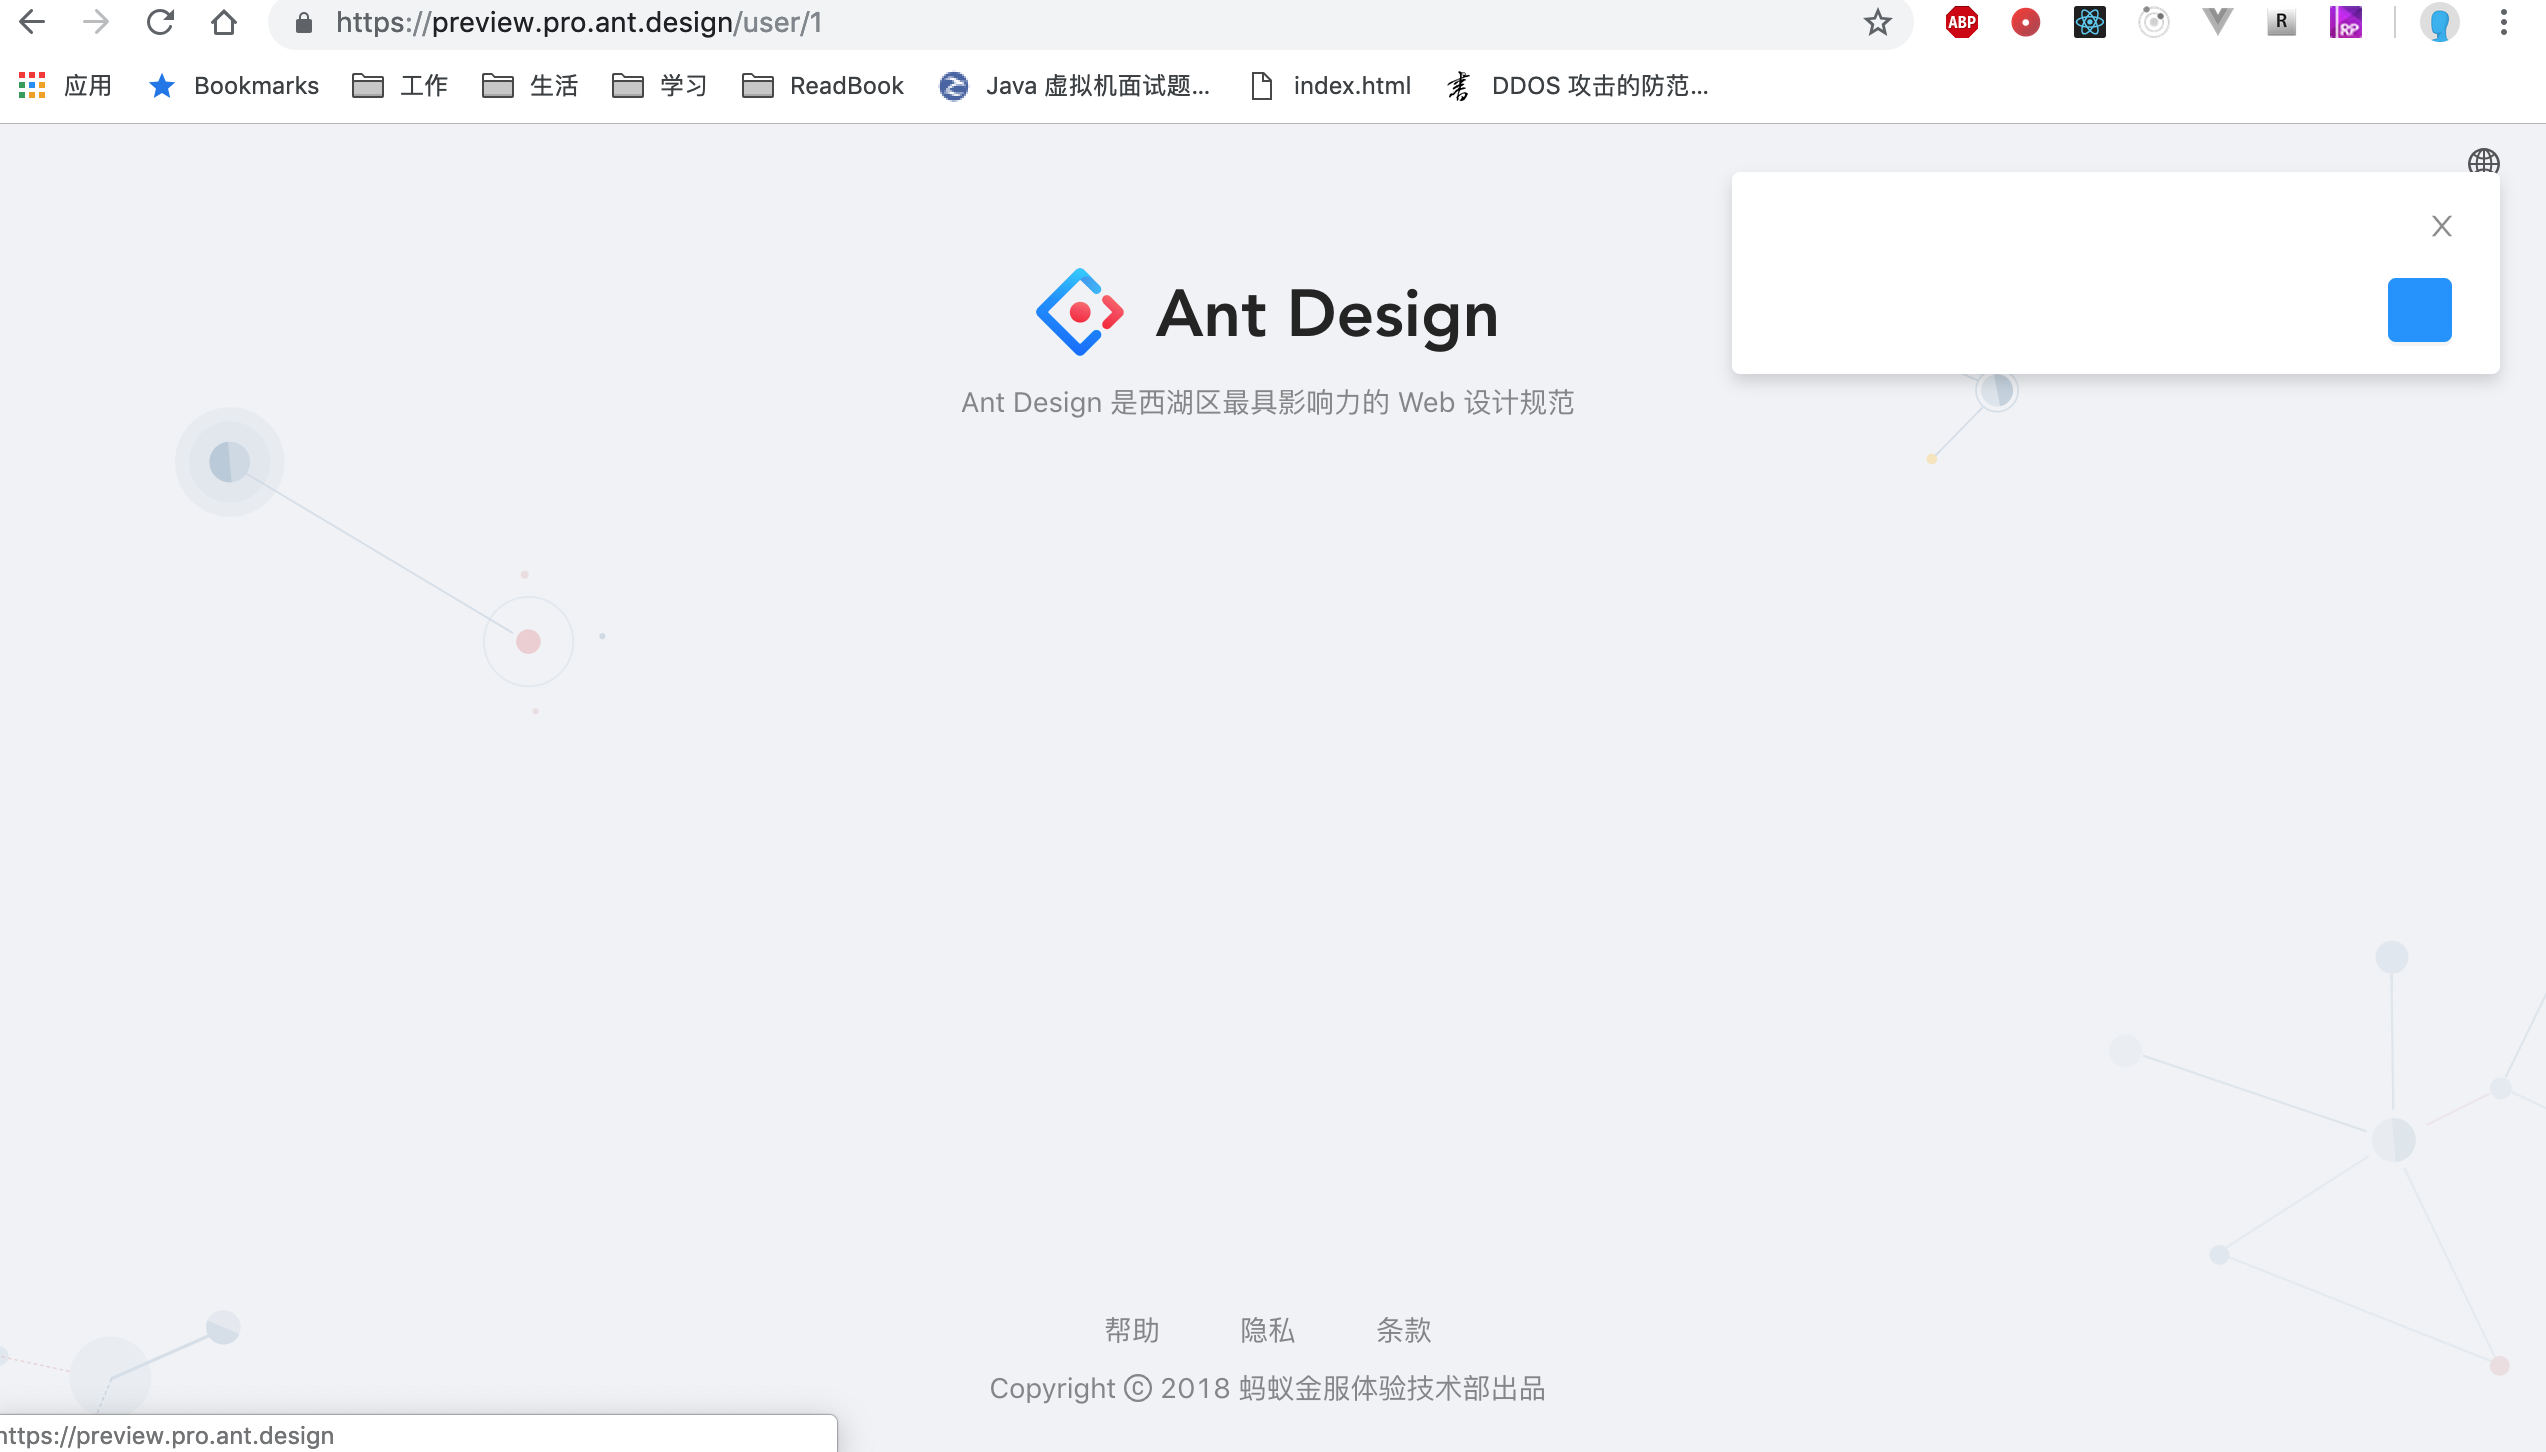Image resolution: width=2546 pixels, height=1452 pixels.
Task: Open the 隐私 footer link
Action: [1268, 1330]
